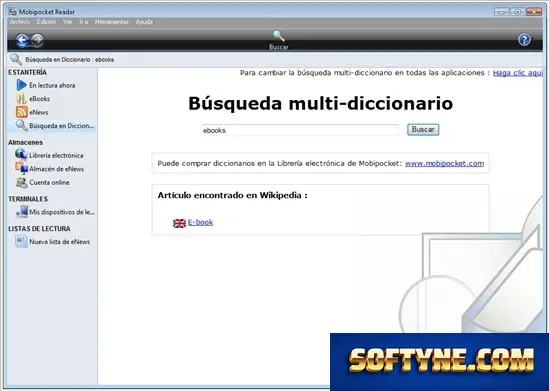Click the forward navigation arrow icon

pyautogui.click(x=37, y=40)
